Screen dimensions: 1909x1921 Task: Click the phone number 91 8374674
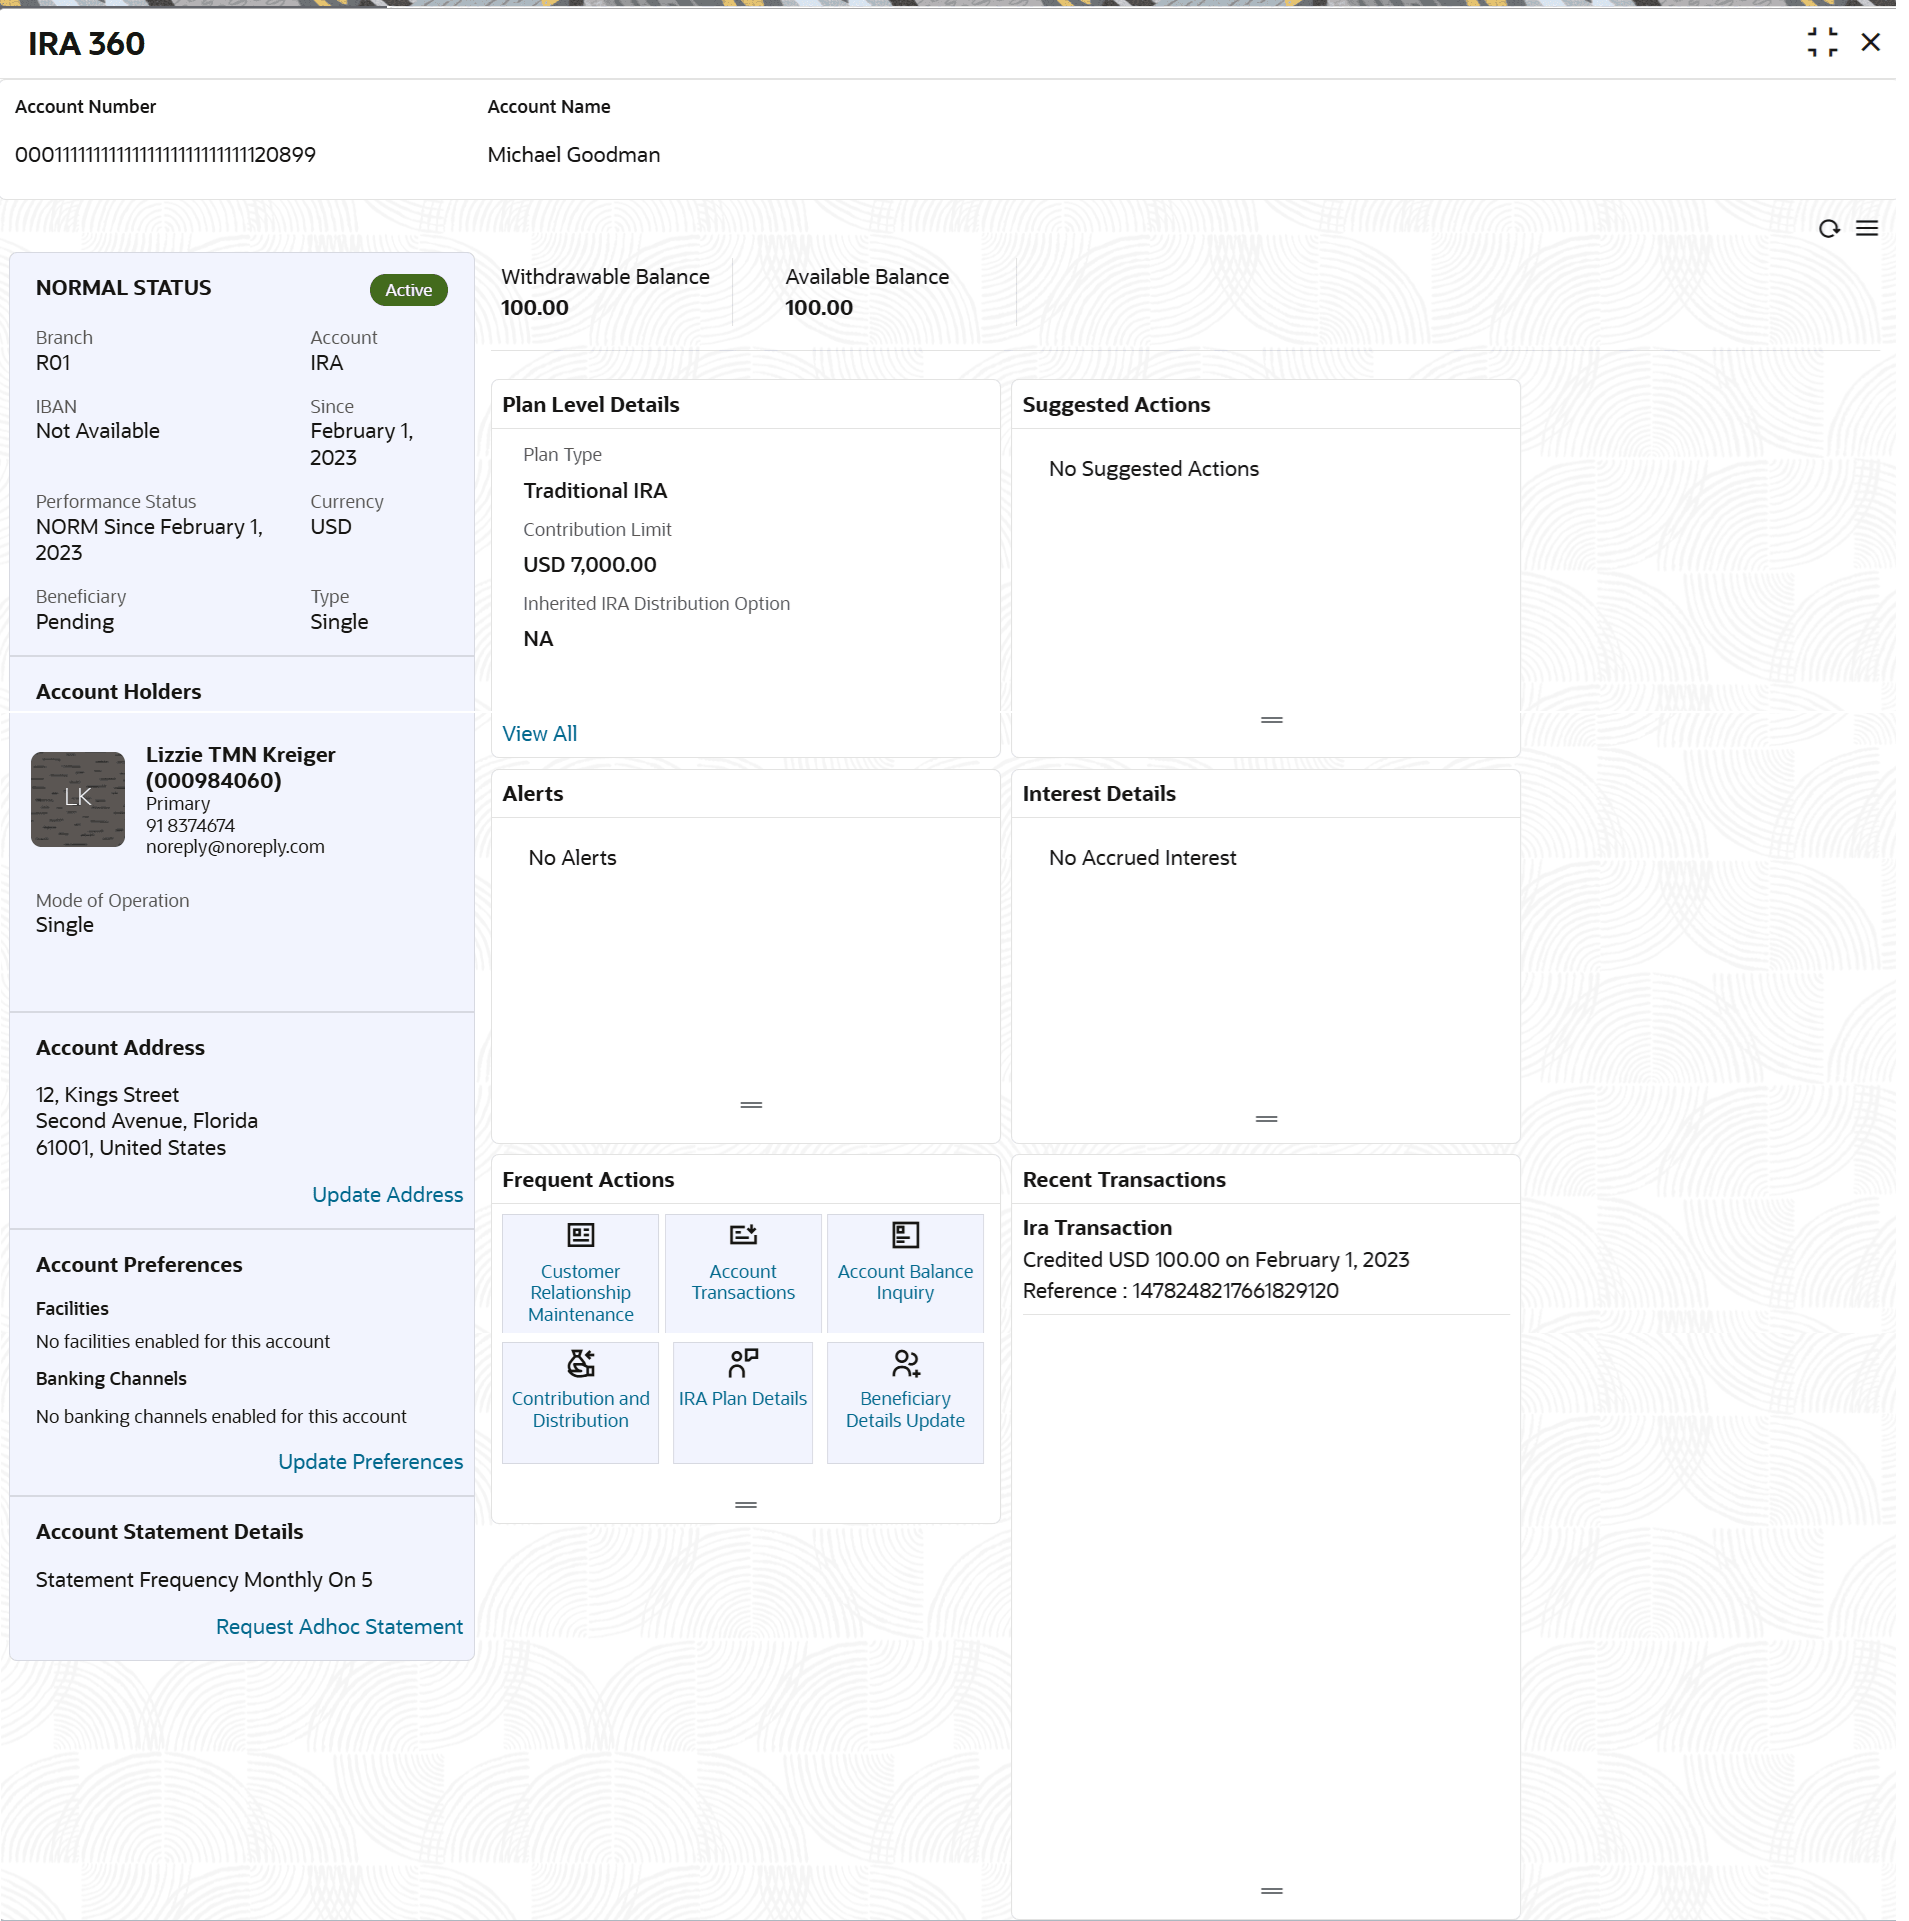(x=190, y=826)
